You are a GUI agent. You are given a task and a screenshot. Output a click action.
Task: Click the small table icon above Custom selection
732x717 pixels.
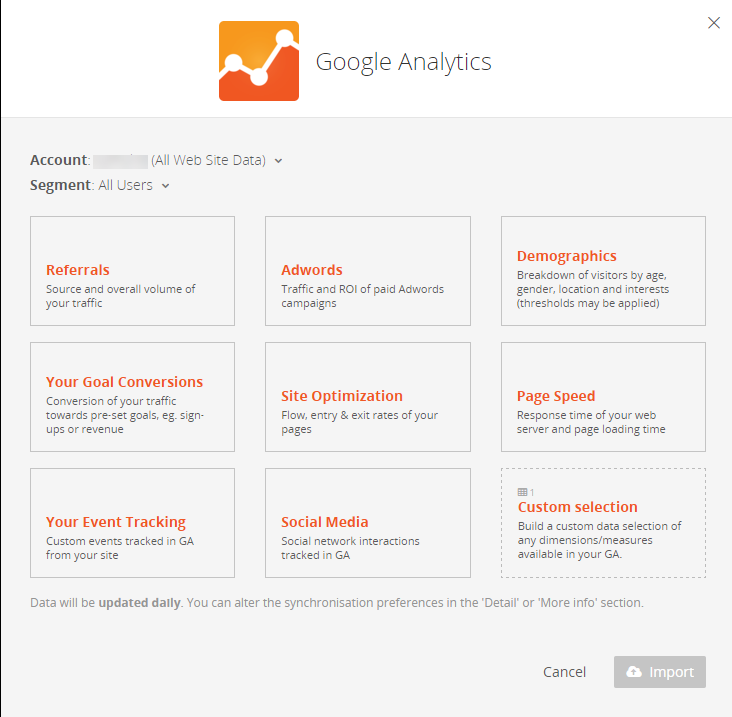point(522,492)
